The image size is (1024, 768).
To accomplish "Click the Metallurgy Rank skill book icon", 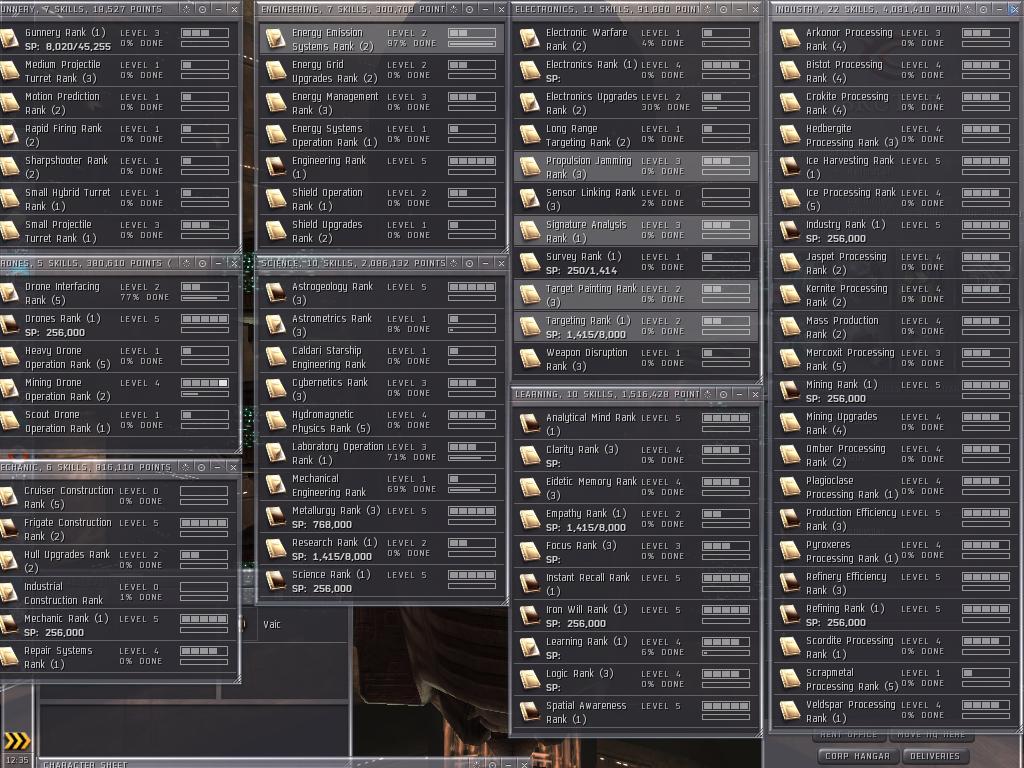I will click(276, 517).
